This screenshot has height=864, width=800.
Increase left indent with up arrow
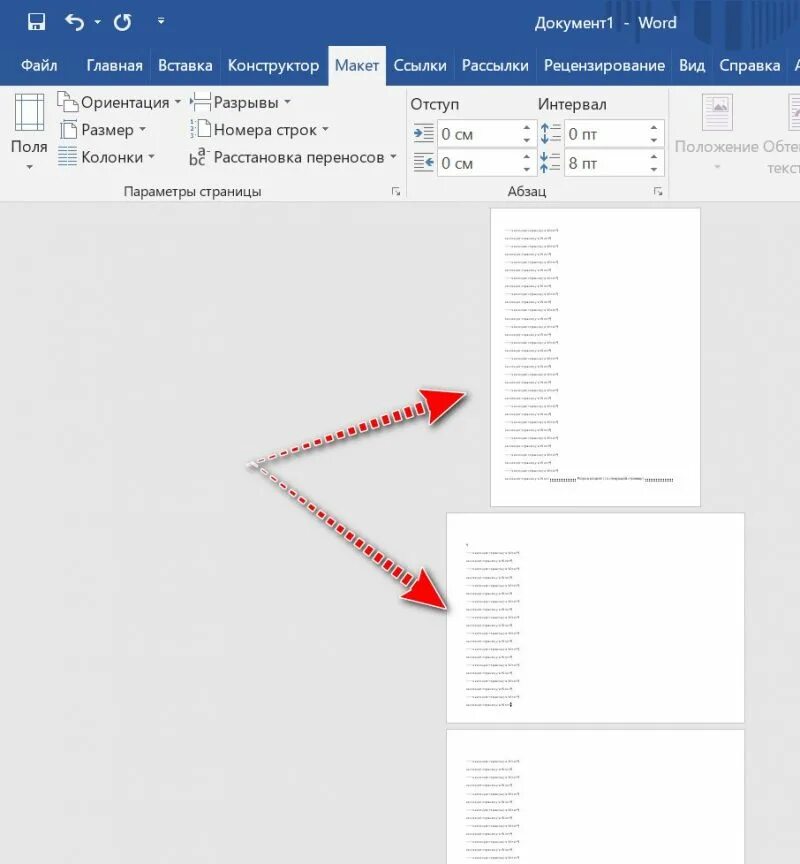coord(527,127)
